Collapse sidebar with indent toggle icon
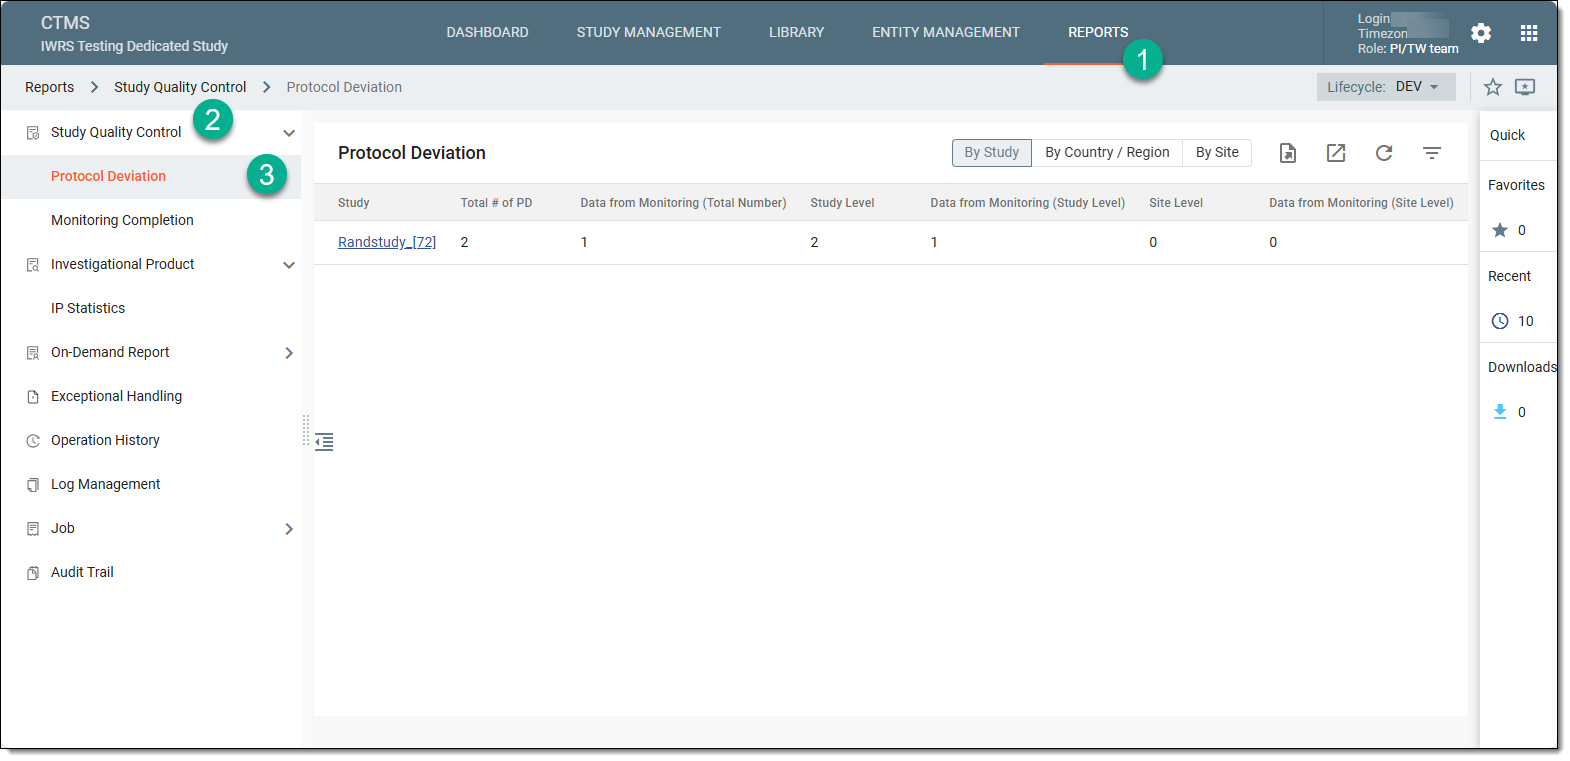The width and height of the screenshot is (1570, 761). pyautogui.click(x=324, y=442)
